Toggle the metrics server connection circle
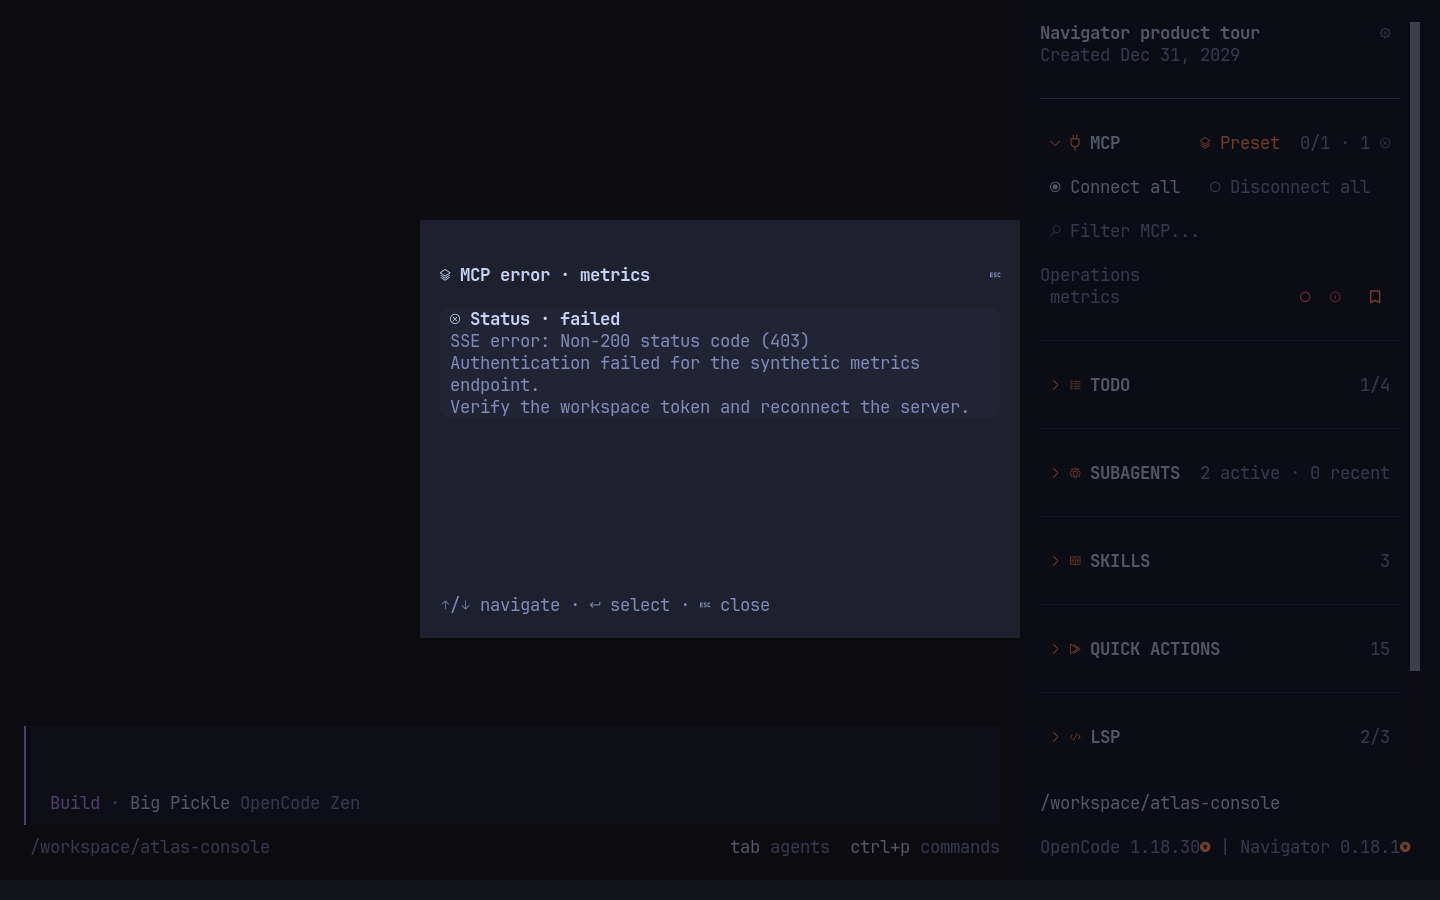 coord(1305,297)
